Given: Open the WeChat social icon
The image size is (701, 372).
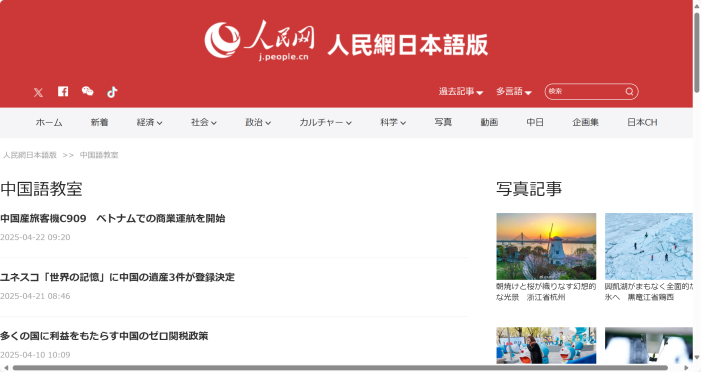Looking at the screenshot, I should 88,92.
